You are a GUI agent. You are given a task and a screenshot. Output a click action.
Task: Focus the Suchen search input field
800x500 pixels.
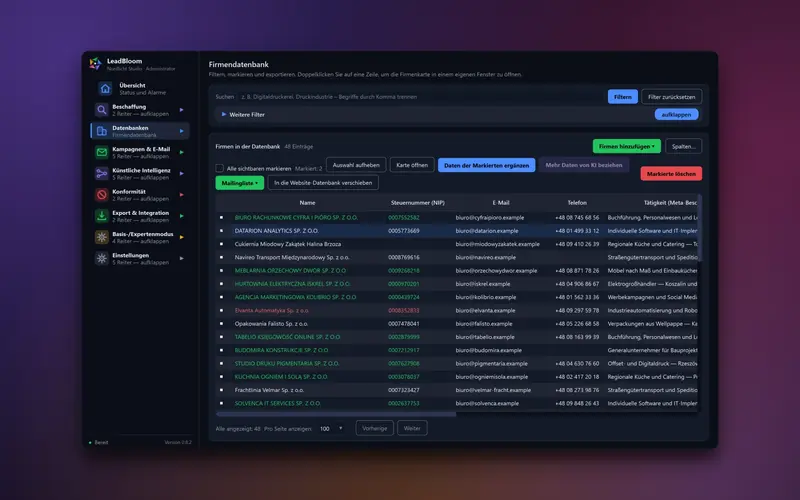pos(421,96)
